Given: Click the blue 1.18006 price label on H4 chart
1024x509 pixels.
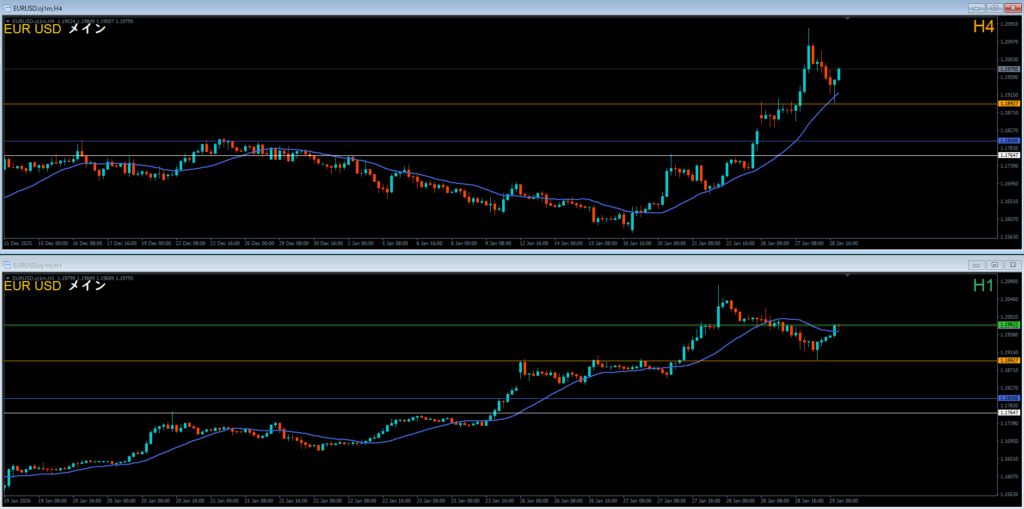Looking at the screenshot, I should click(x=1009, y=141).
